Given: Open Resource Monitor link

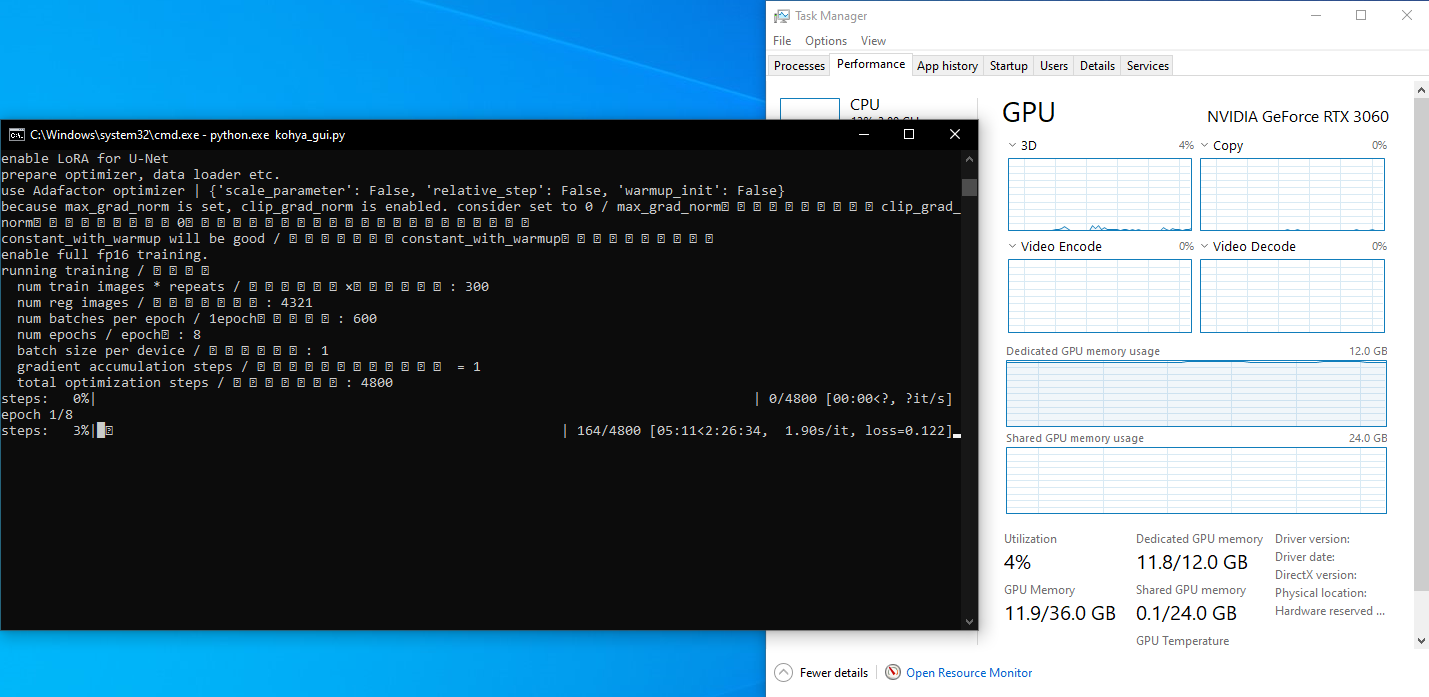Looking at the screenshot, I should pyautogui.click(x=969, y=673).
